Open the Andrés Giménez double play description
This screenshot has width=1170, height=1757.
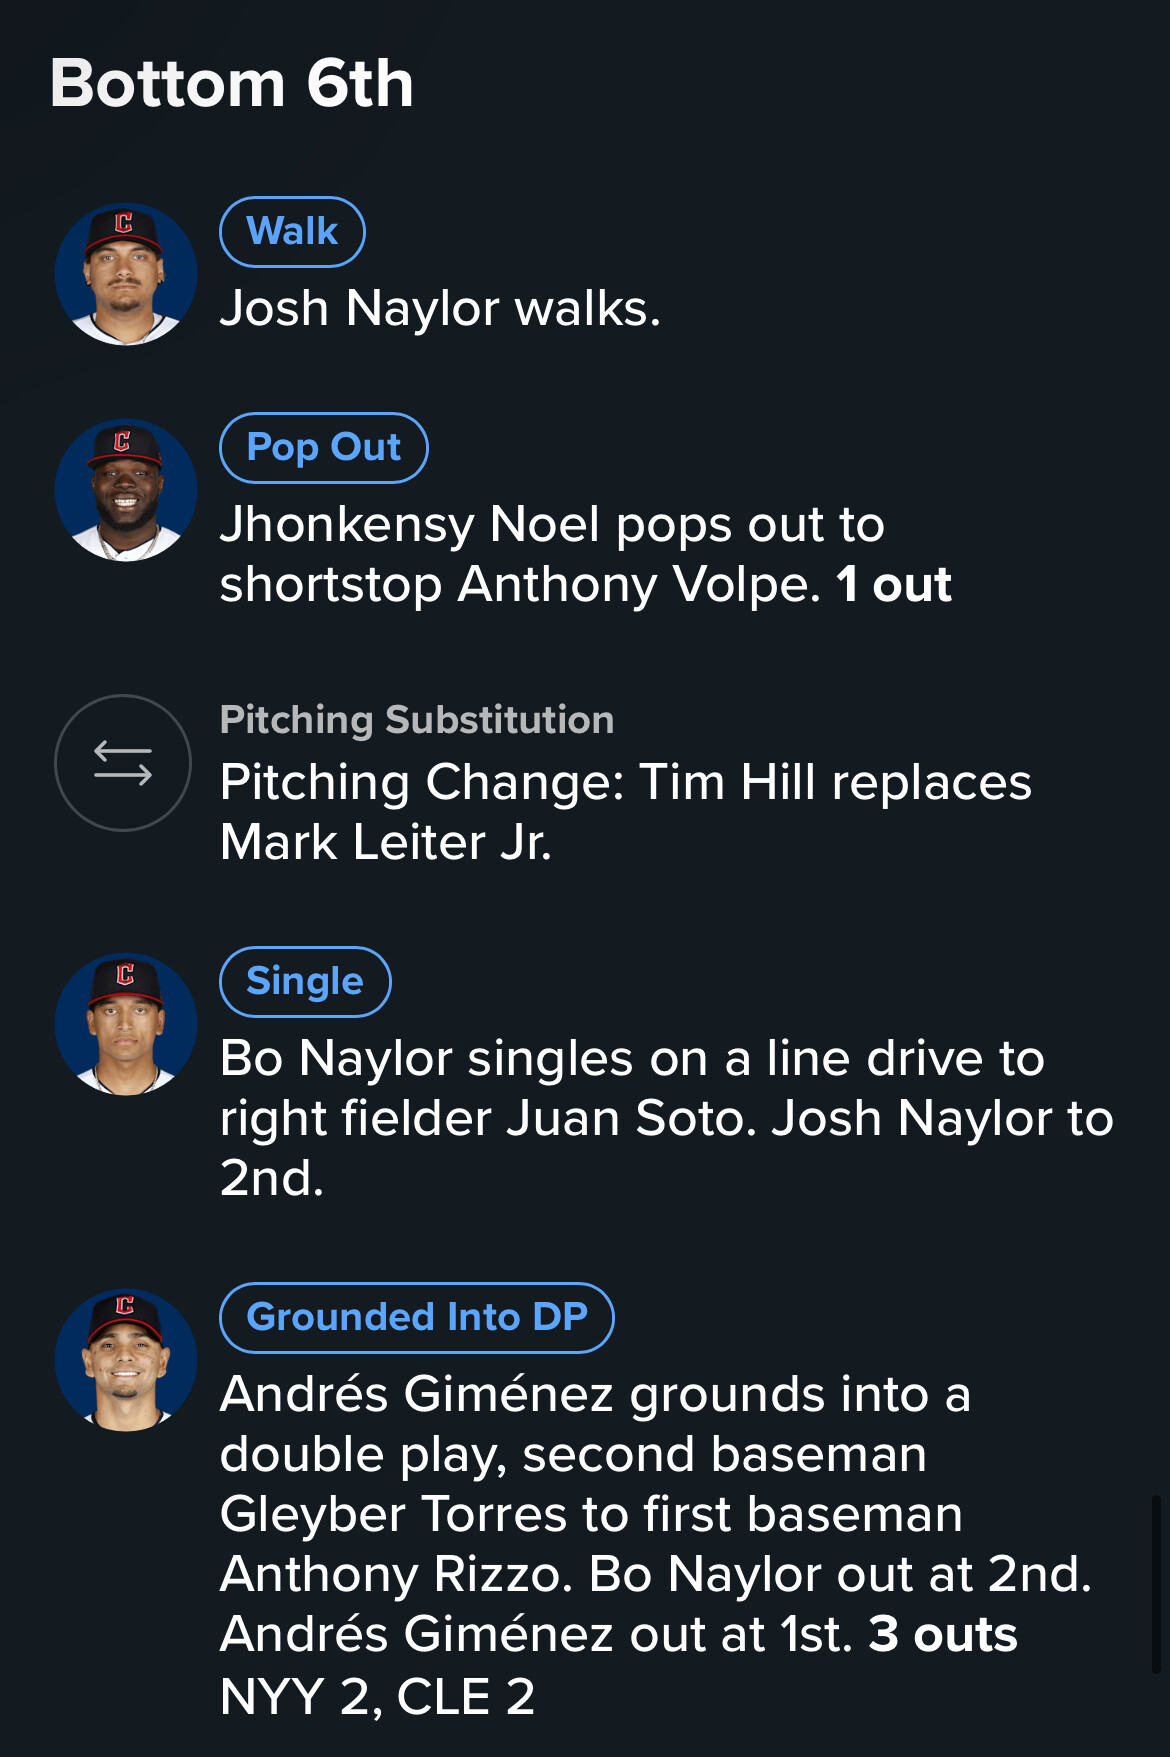[x=656, y=1514]
